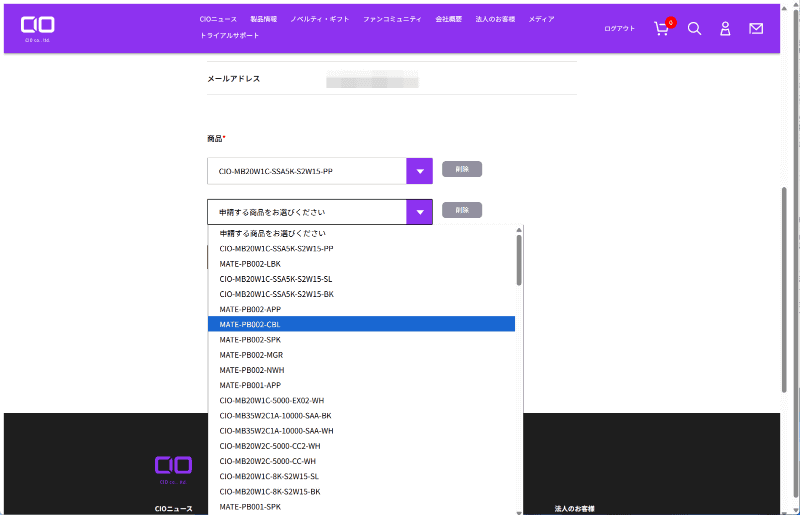The height and width of the screenshot is (515, 800).
Task: Click the CIO logo in header
Action: click(x=37, y=29)
